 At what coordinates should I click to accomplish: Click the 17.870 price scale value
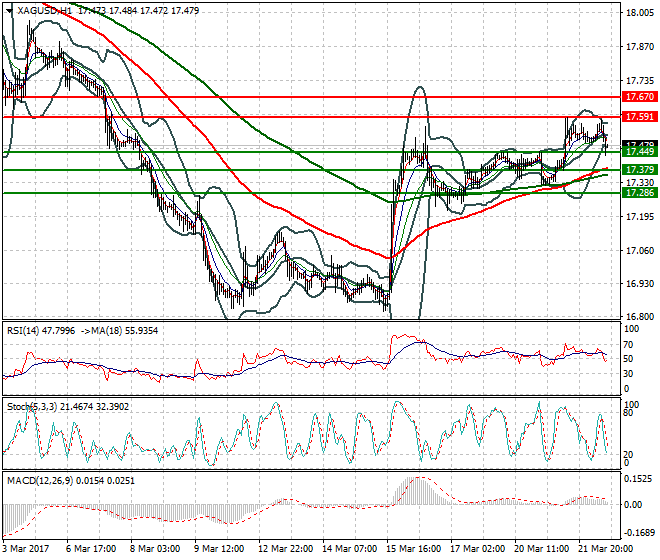(x=640, y=47)
